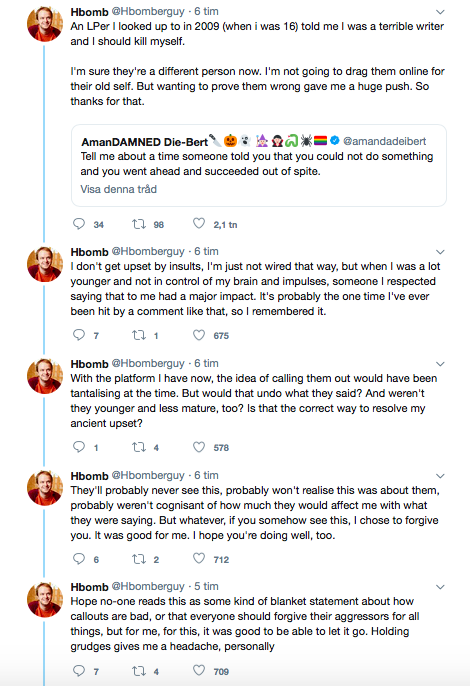Open the Hbomb avatar on the first tweet
The image size is (470, 686).
(x=45, y=24)
